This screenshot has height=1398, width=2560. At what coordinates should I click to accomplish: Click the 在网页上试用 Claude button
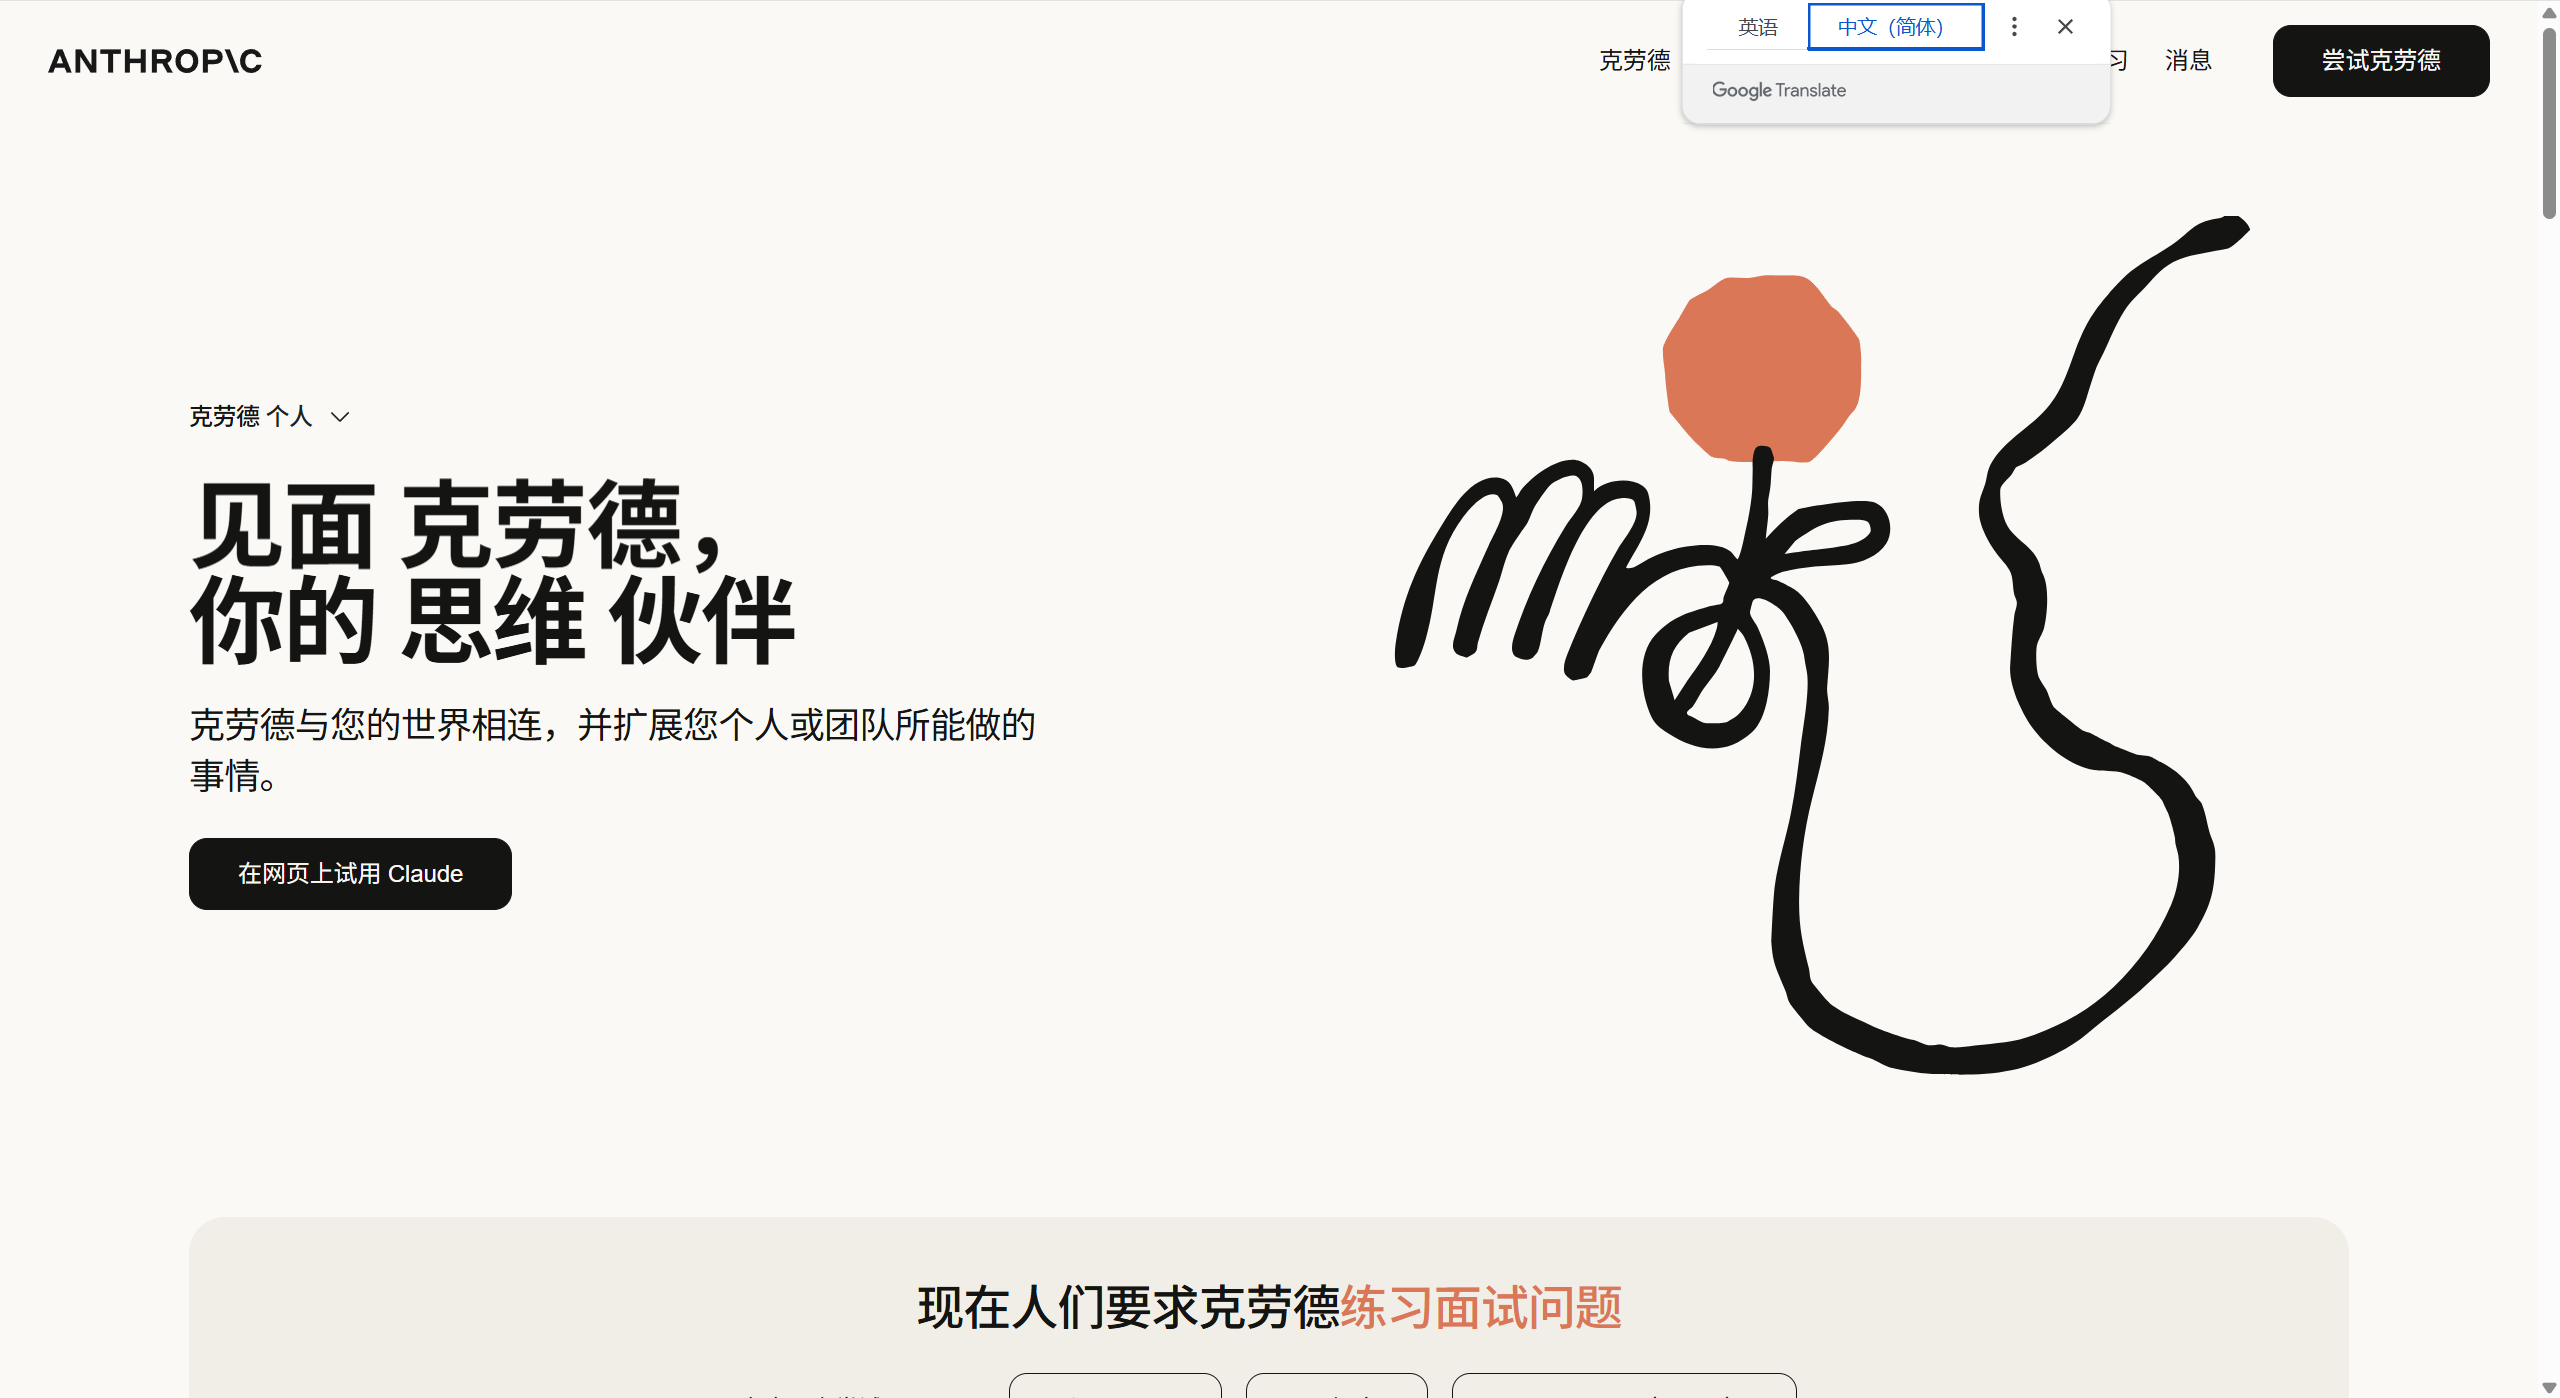350,874
